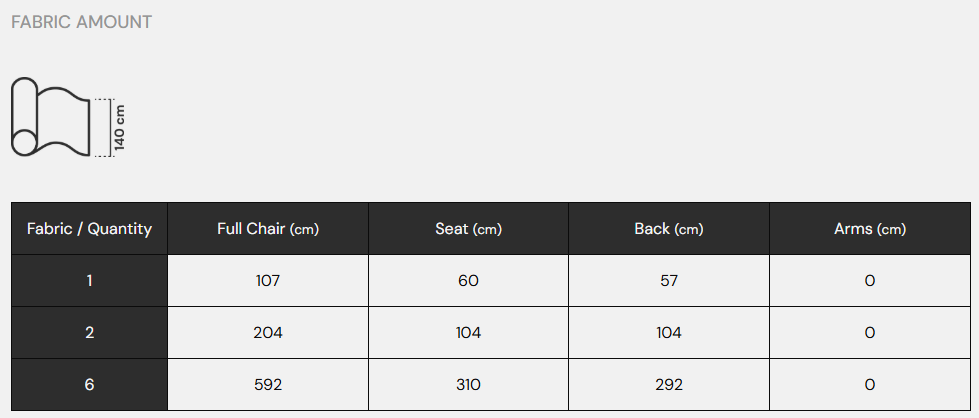
Task: Click the 140 cm roll width label
Action: [120, 127]
